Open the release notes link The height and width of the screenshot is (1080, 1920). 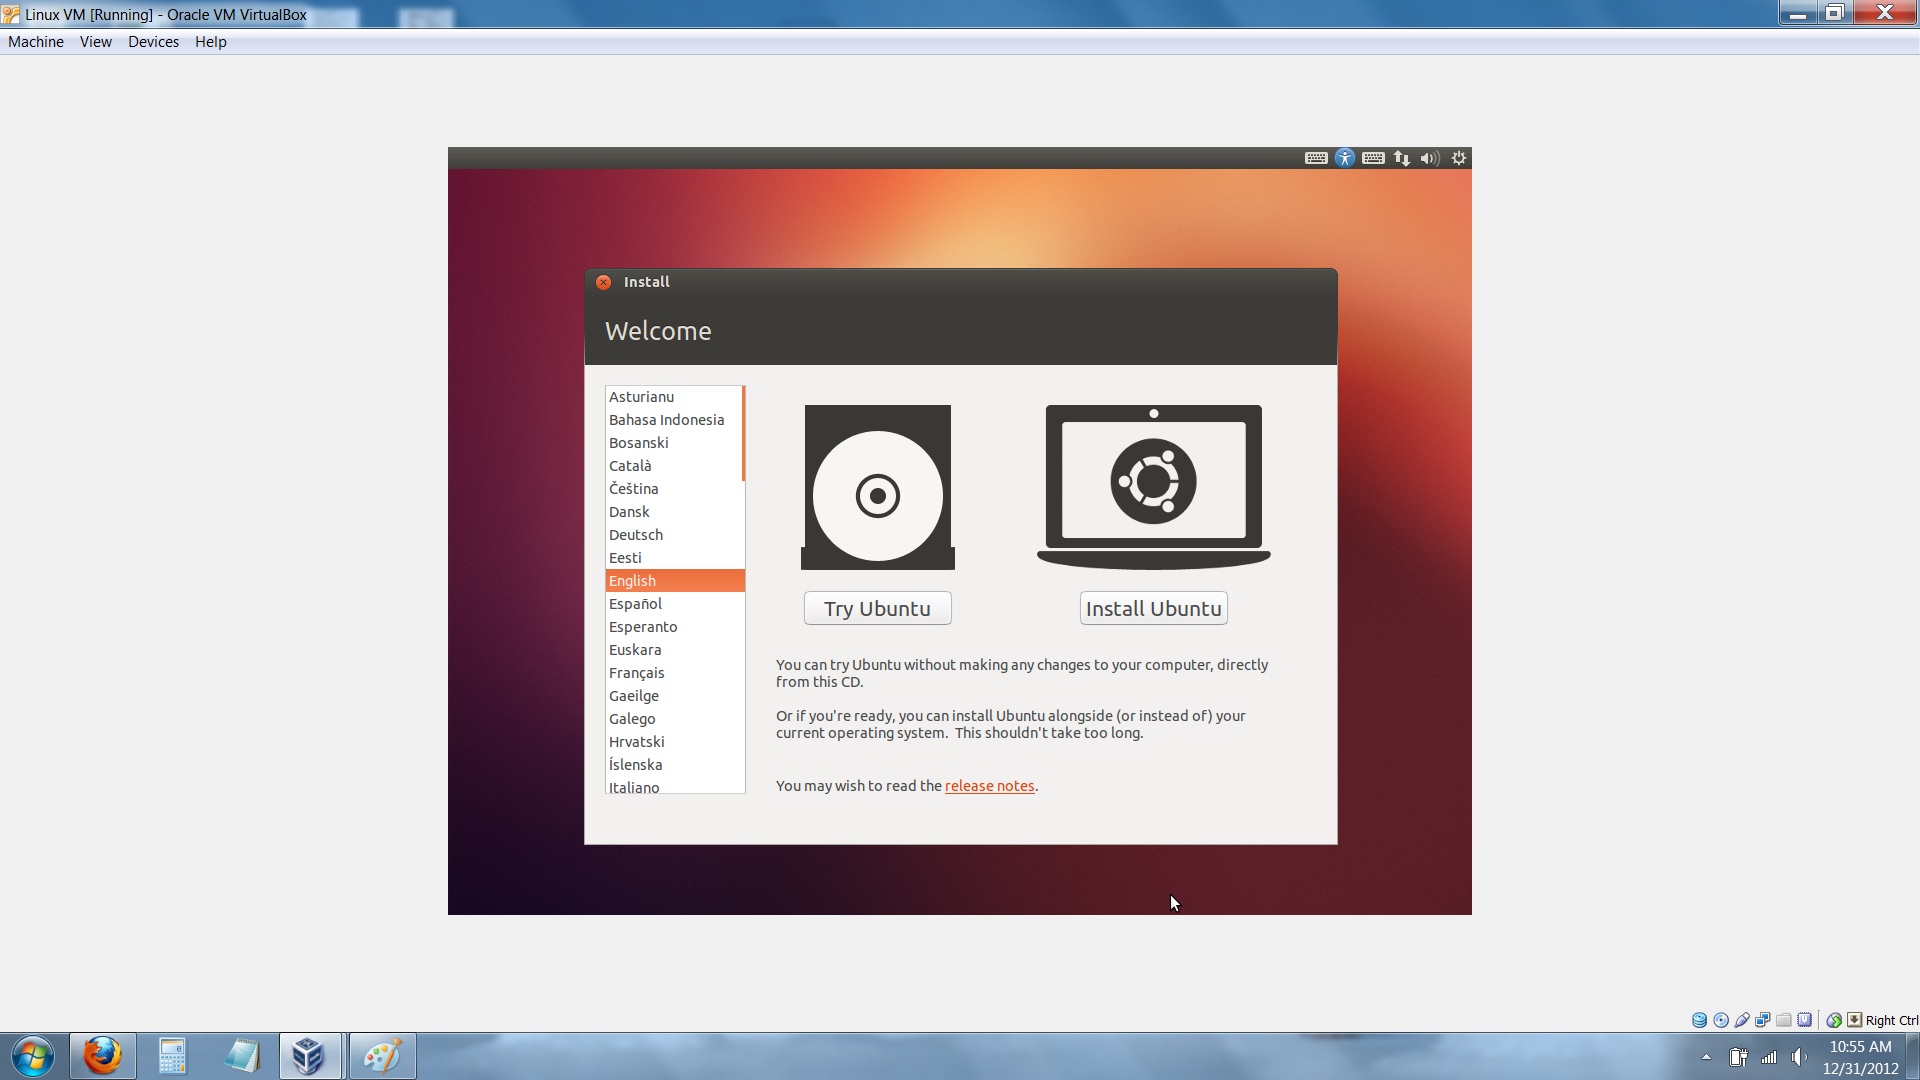click(x=989, y=786)
